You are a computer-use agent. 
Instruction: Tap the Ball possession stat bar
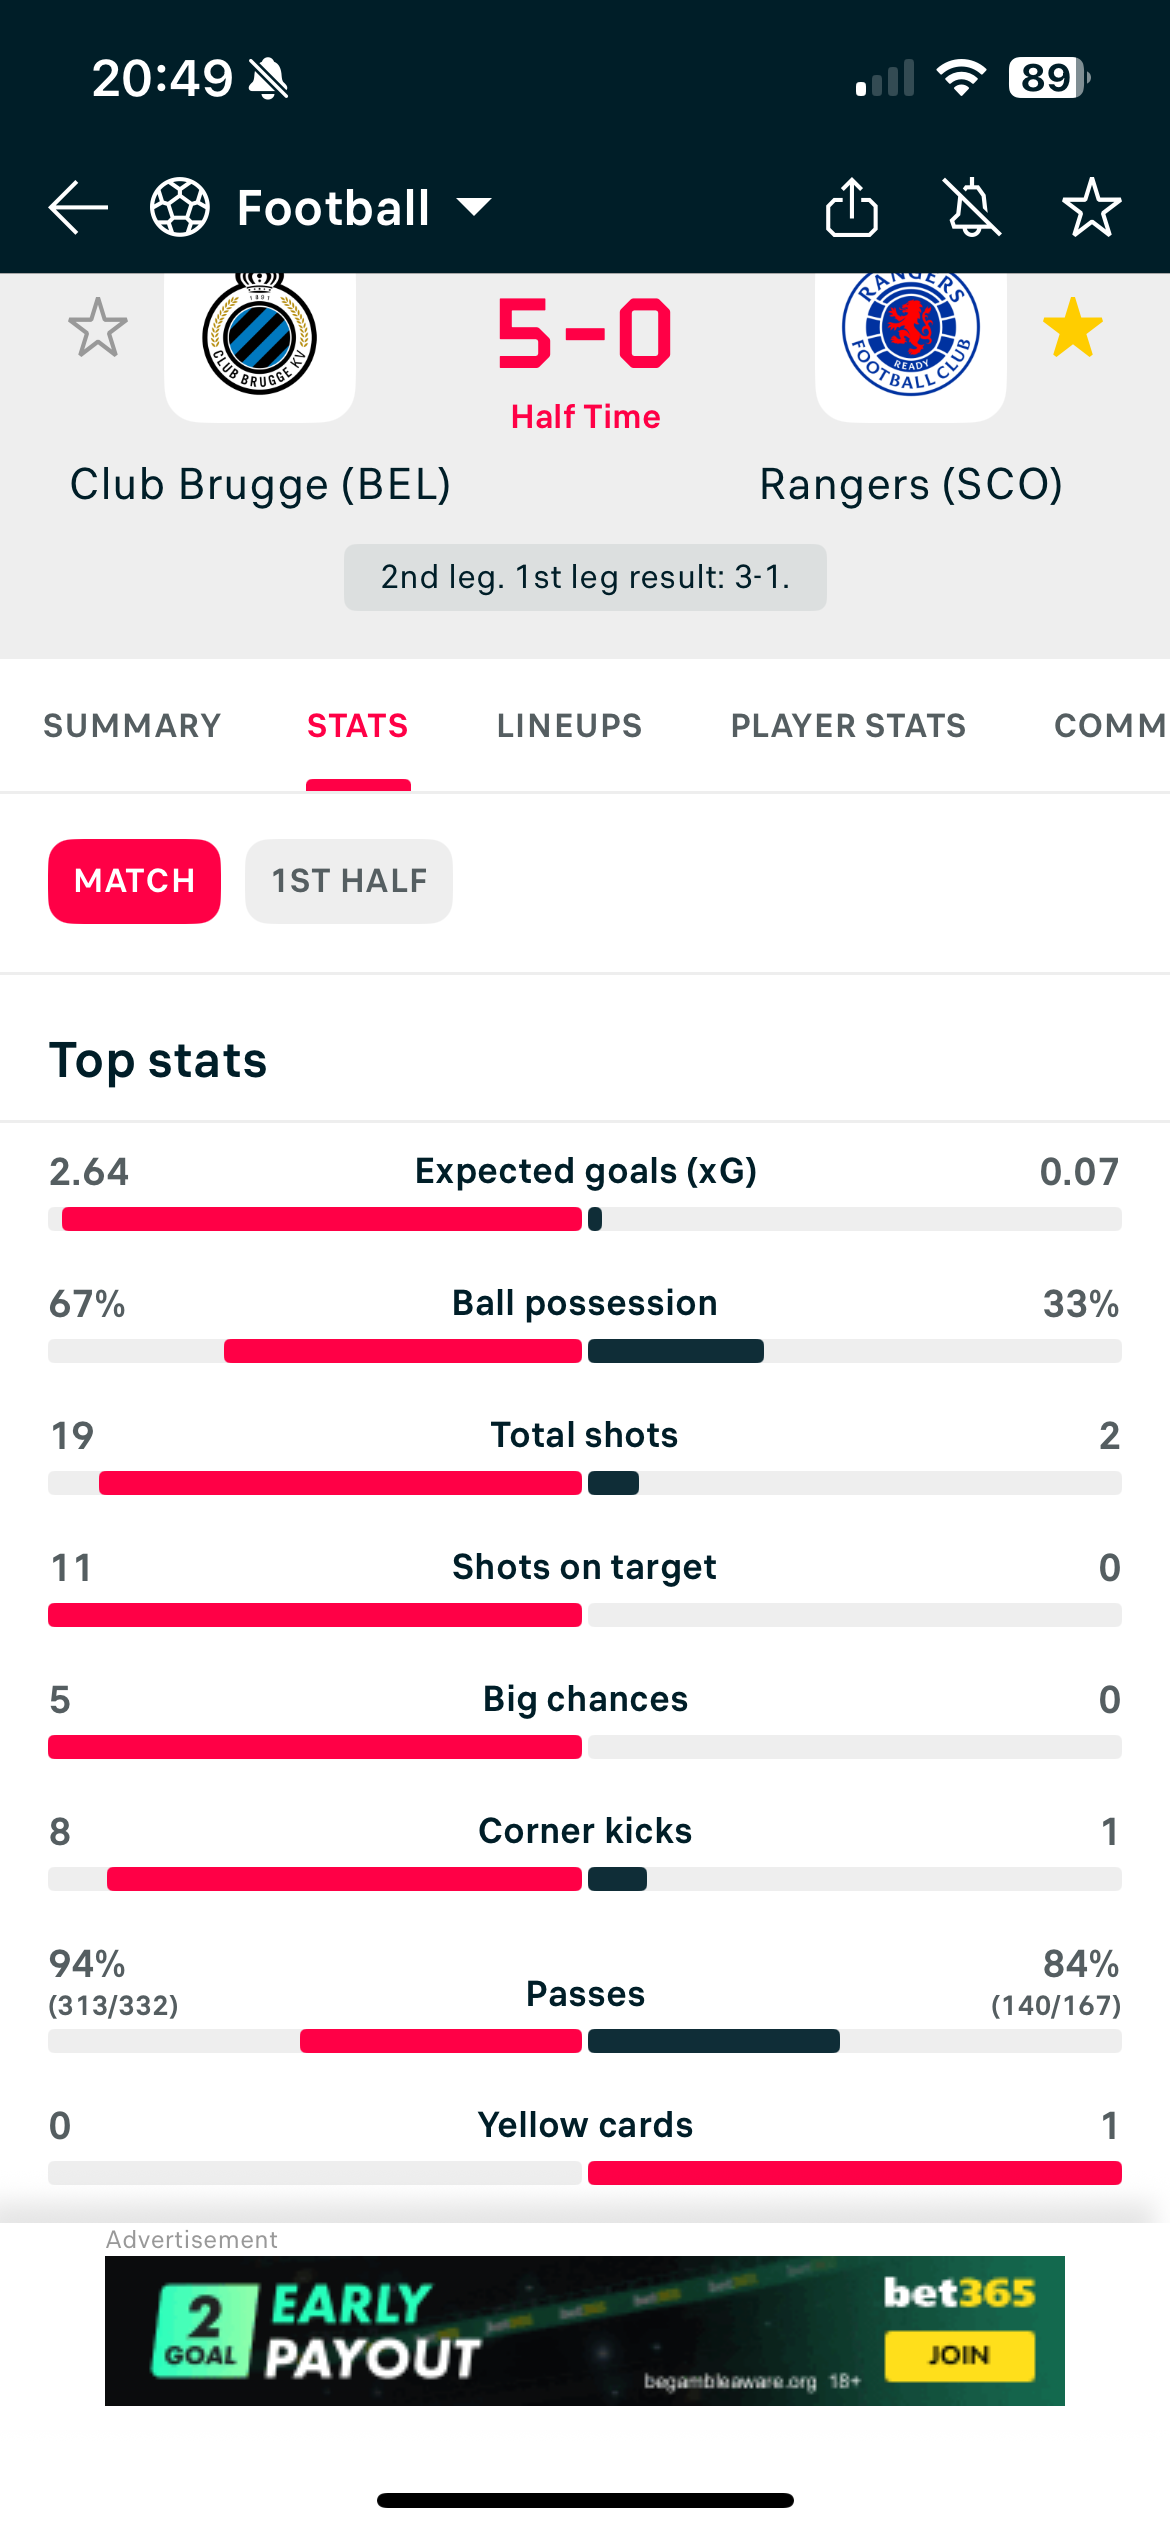[x=585, y=1351]
